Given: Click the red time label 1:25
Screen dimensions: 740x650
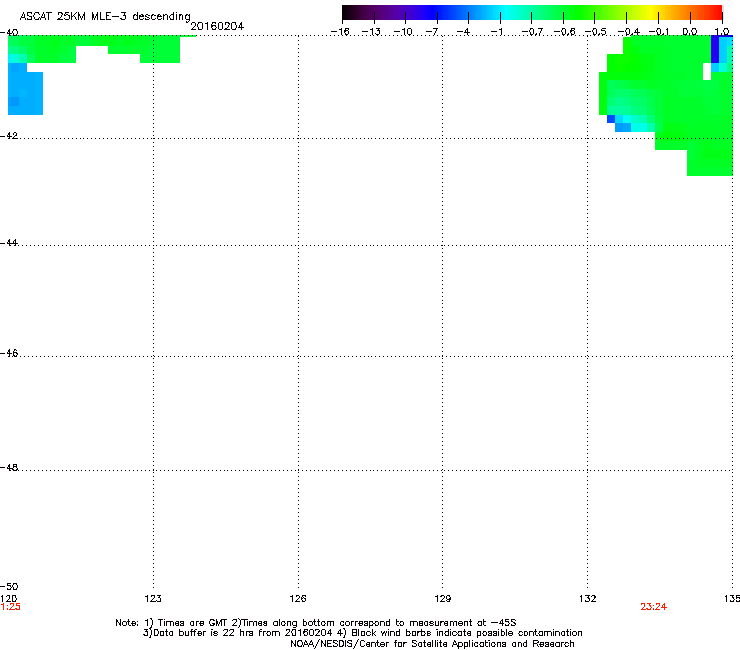Looking at the screenshot, I should (10, 607).
